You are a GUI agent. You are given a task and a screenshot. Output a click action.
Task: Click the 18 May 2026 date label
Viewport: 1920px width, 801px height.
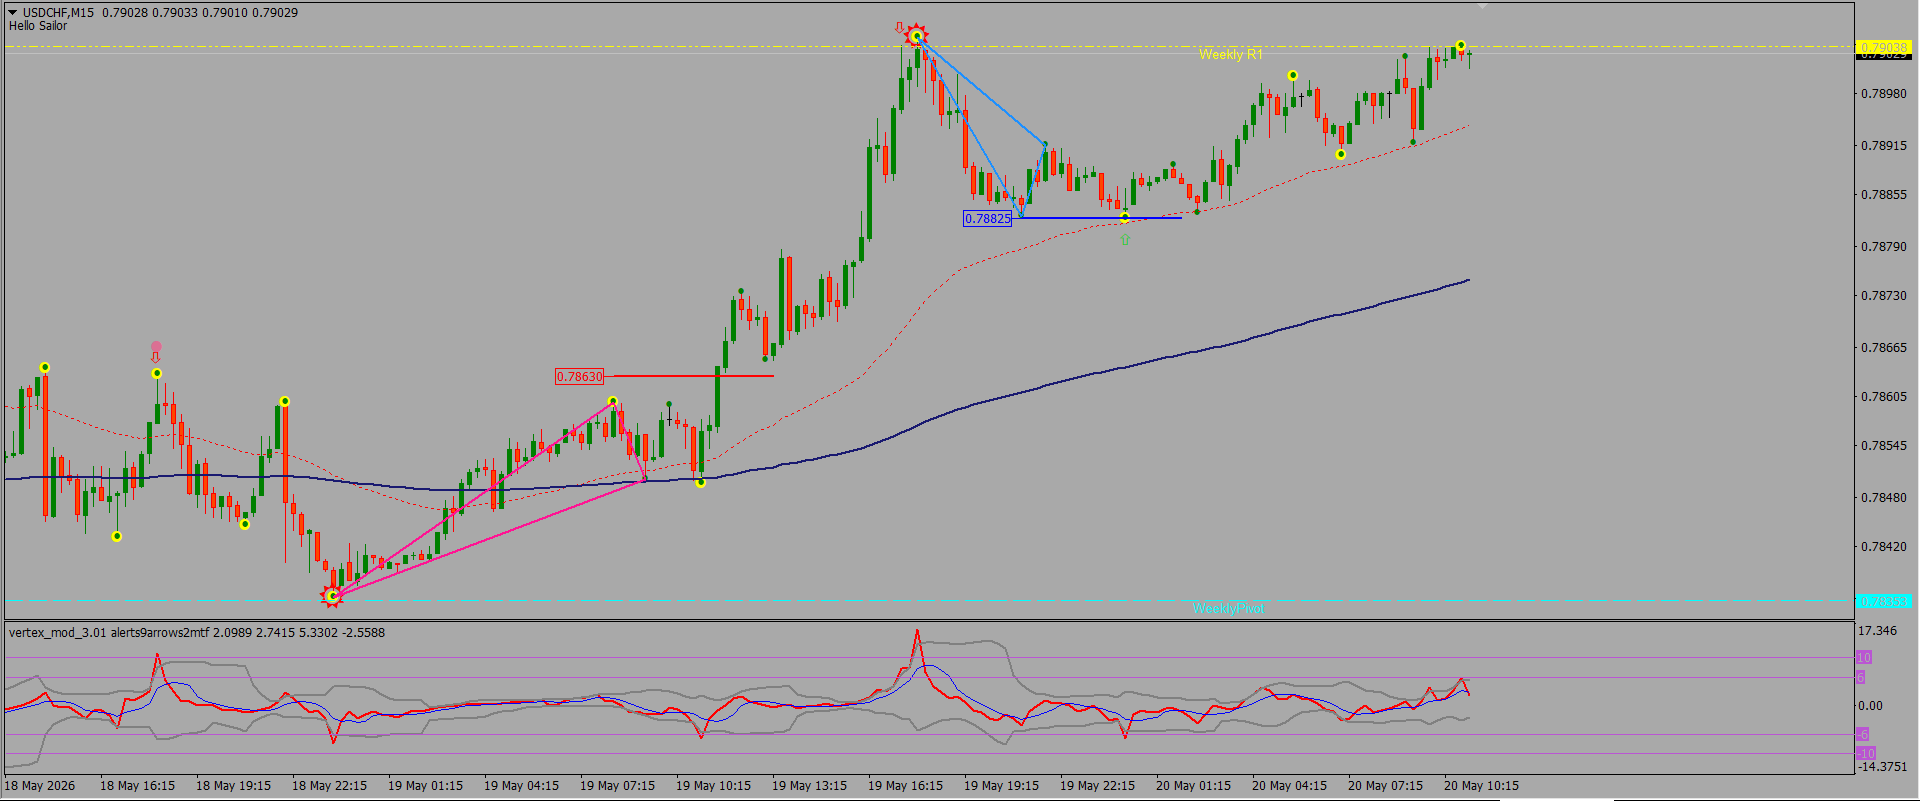click(x=40, y=786)
